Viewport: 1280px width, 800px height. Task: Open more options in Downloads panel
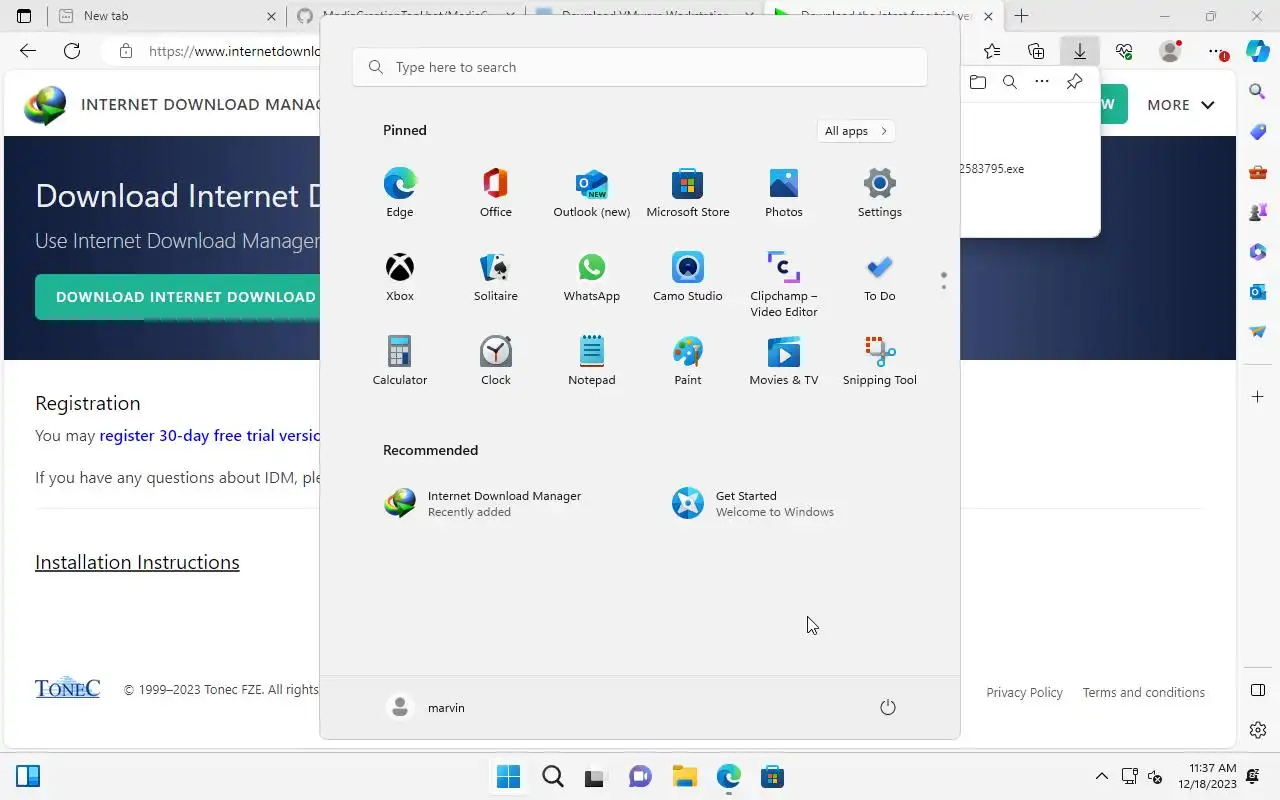click(1042, 82)
